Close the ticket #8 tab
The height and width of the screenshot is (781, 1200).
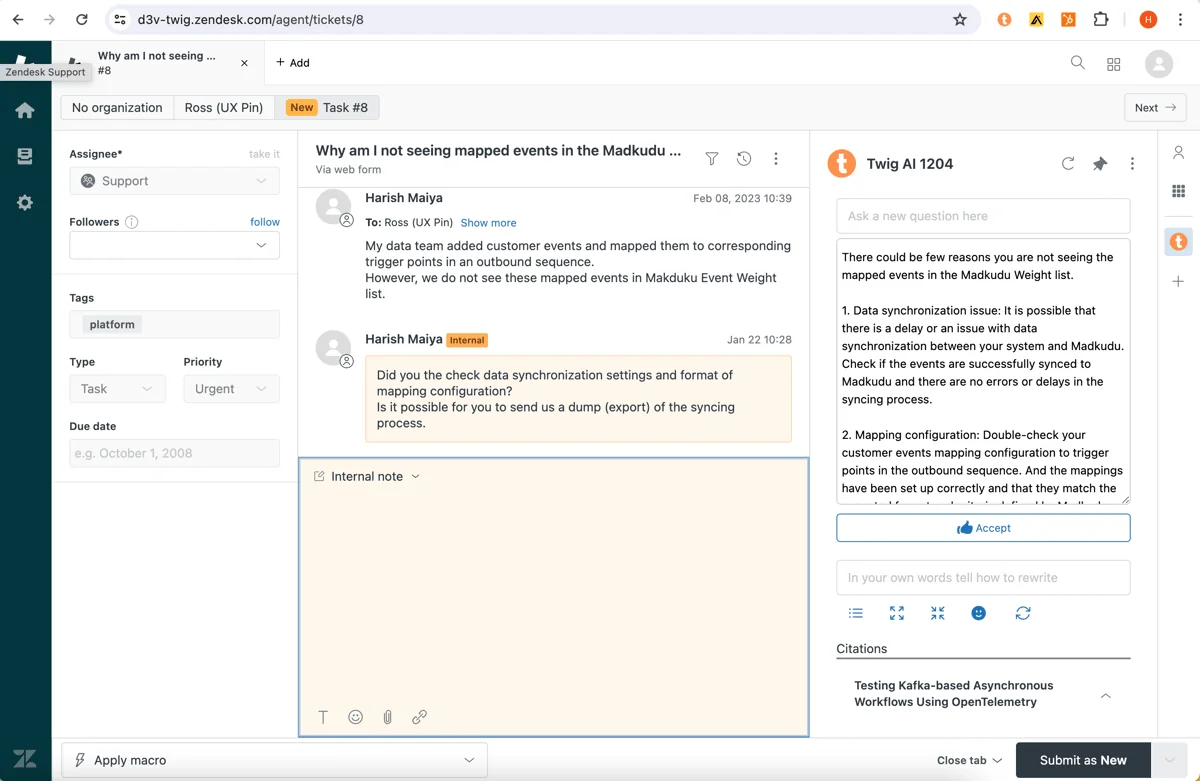pos(244,63)
